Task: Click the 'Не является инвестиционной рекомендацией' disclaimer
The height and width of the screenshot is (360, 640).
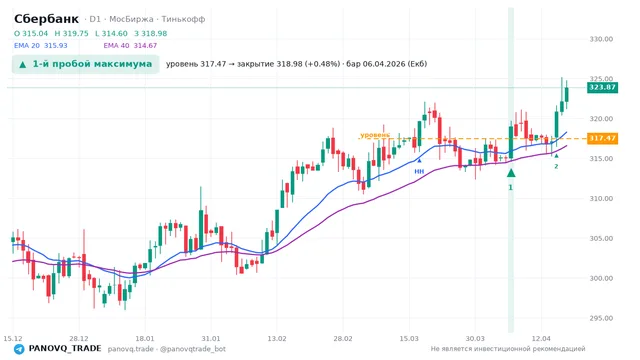Action: coord(508,349)
